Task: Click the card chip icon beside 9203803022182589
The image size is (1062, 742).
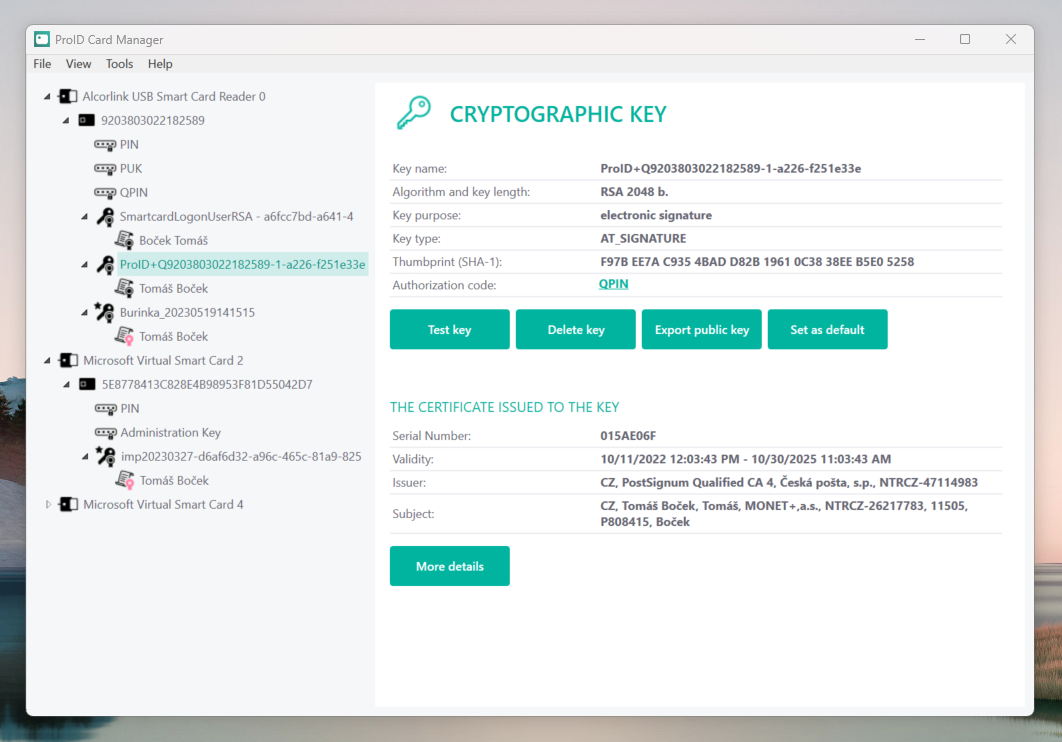Action: 86,121
